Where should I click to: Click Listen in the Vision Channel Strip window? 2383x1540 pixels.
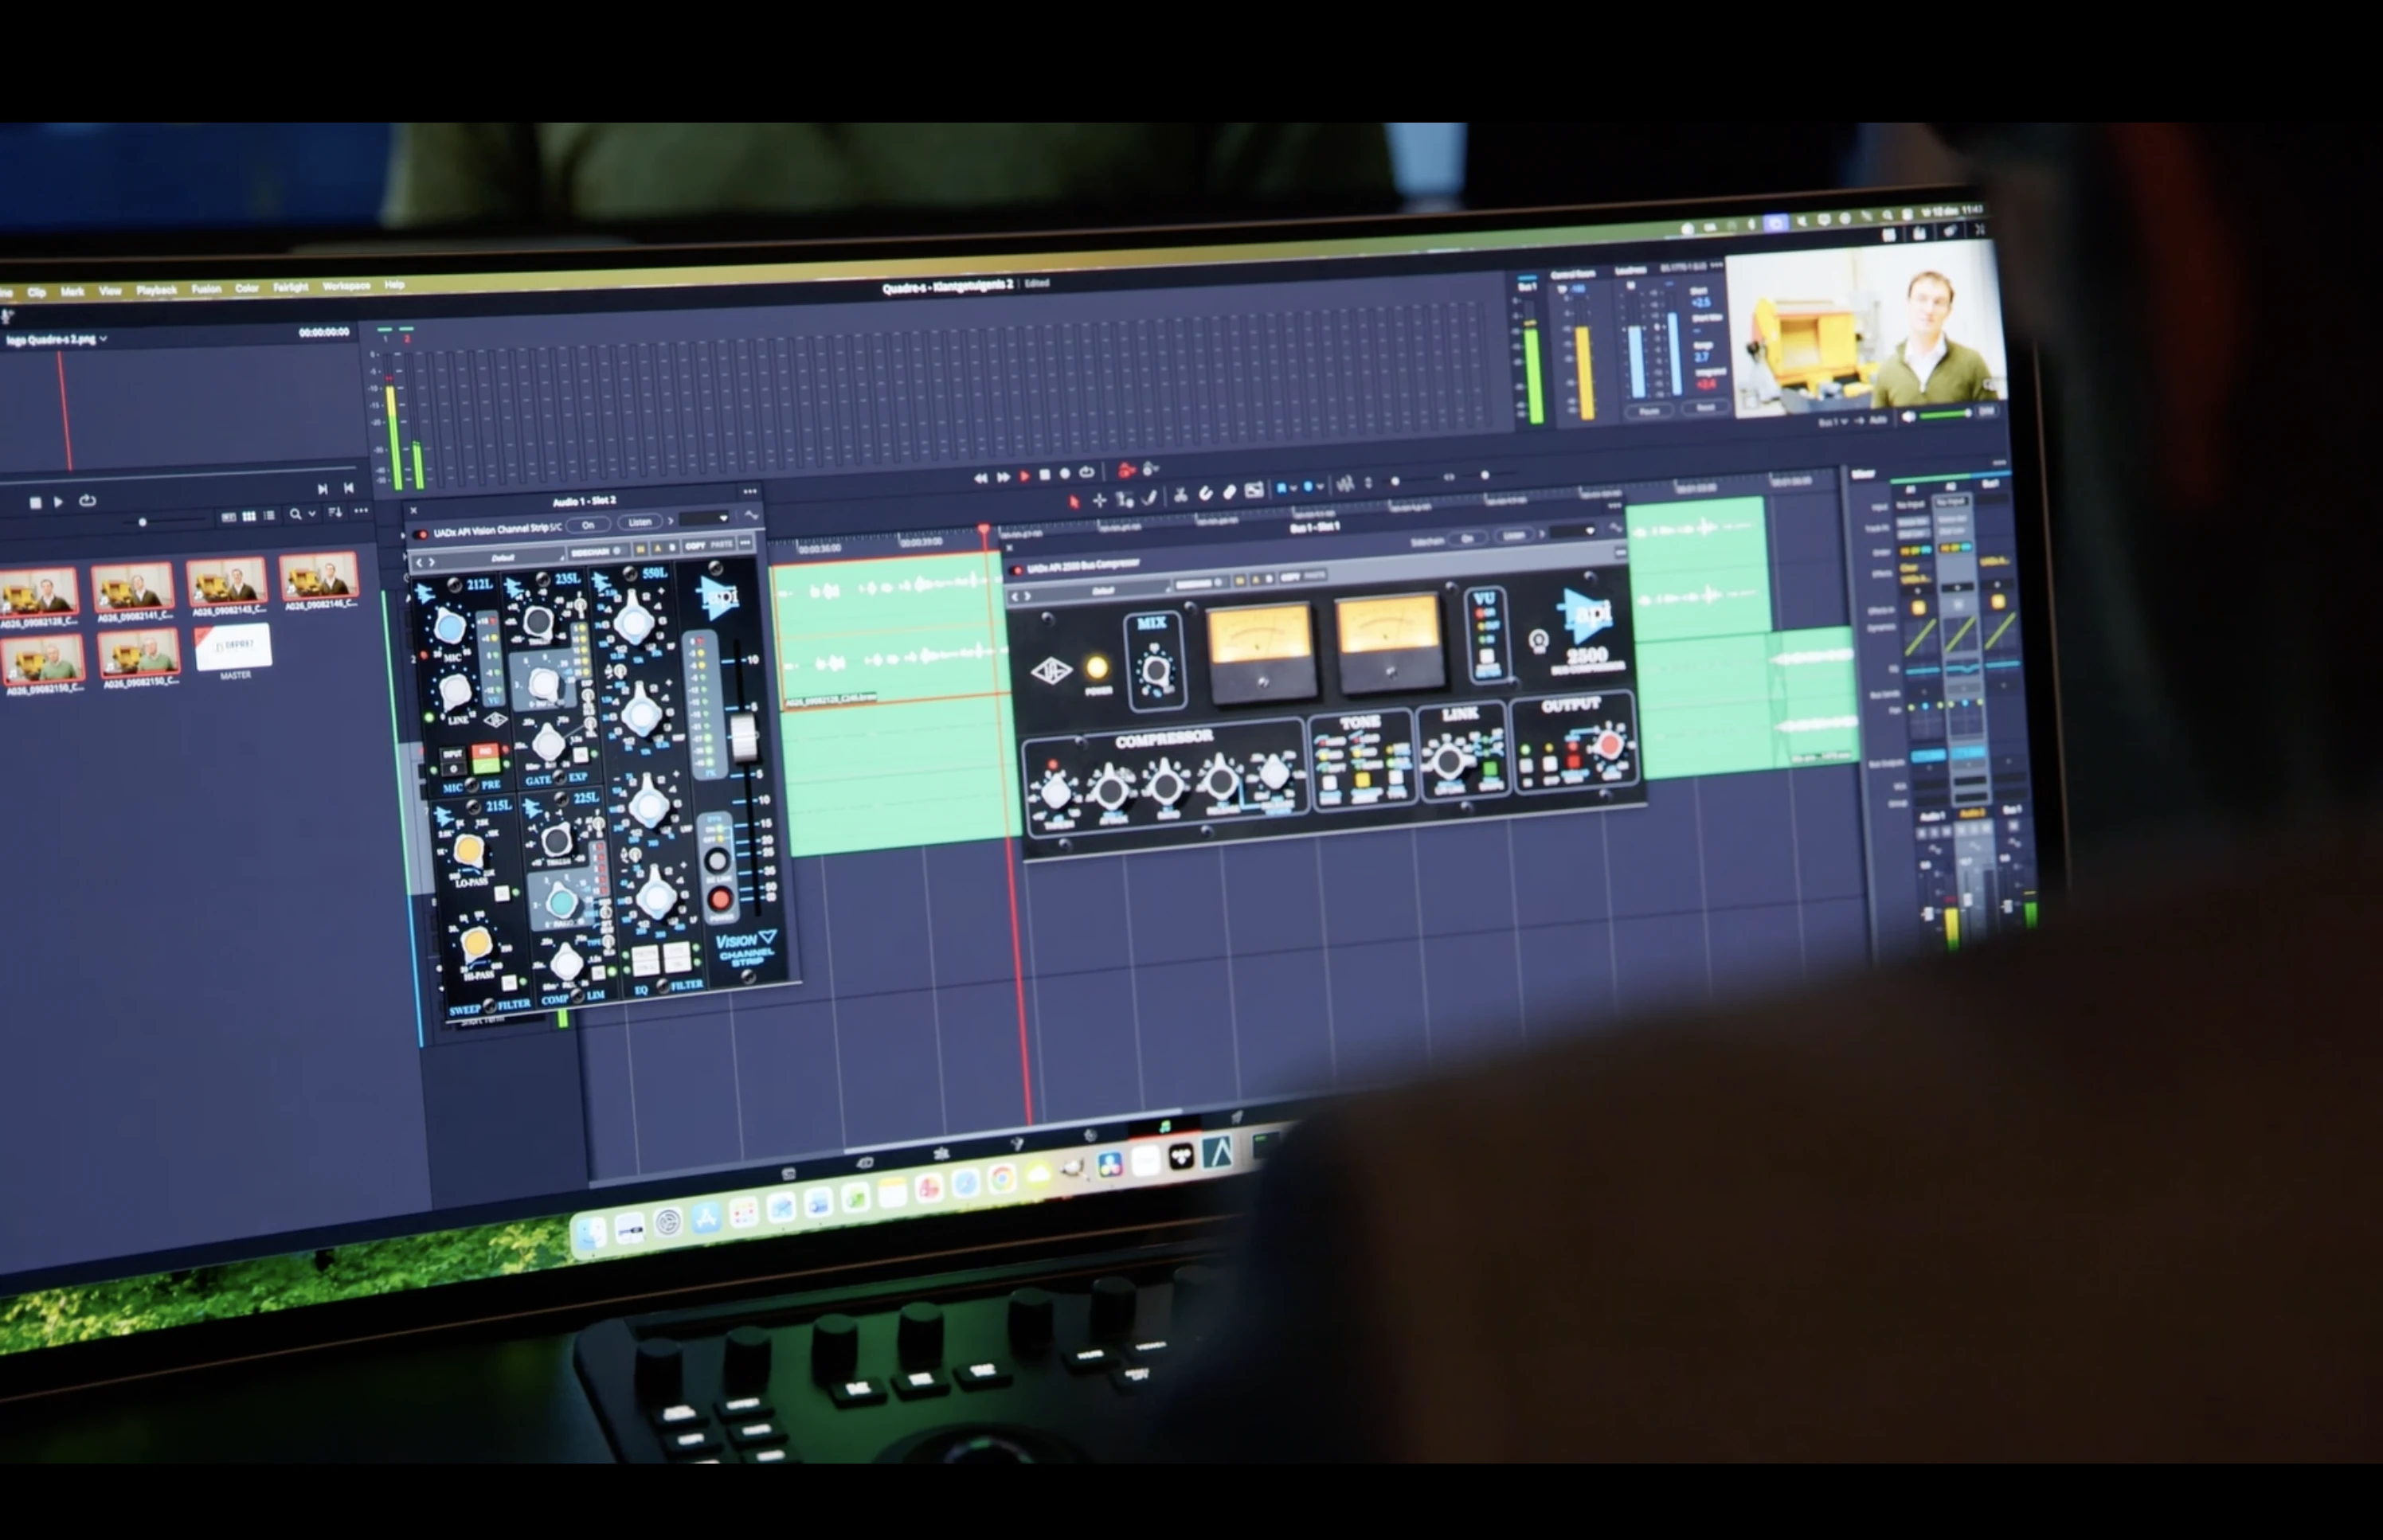tap(640, 521)
